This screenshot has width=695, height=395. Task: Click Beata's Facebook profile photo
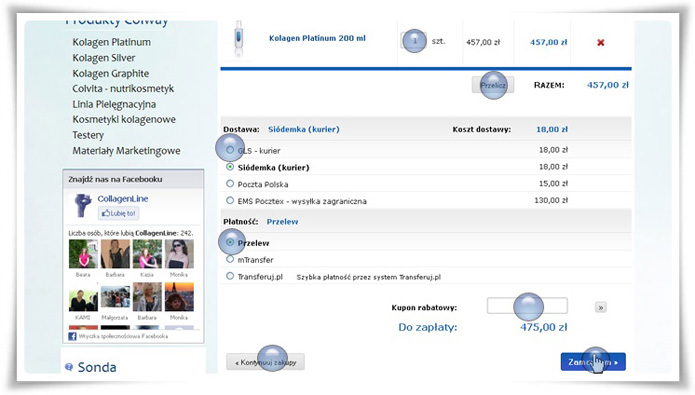pyautogui.click(x=83, y=254)
